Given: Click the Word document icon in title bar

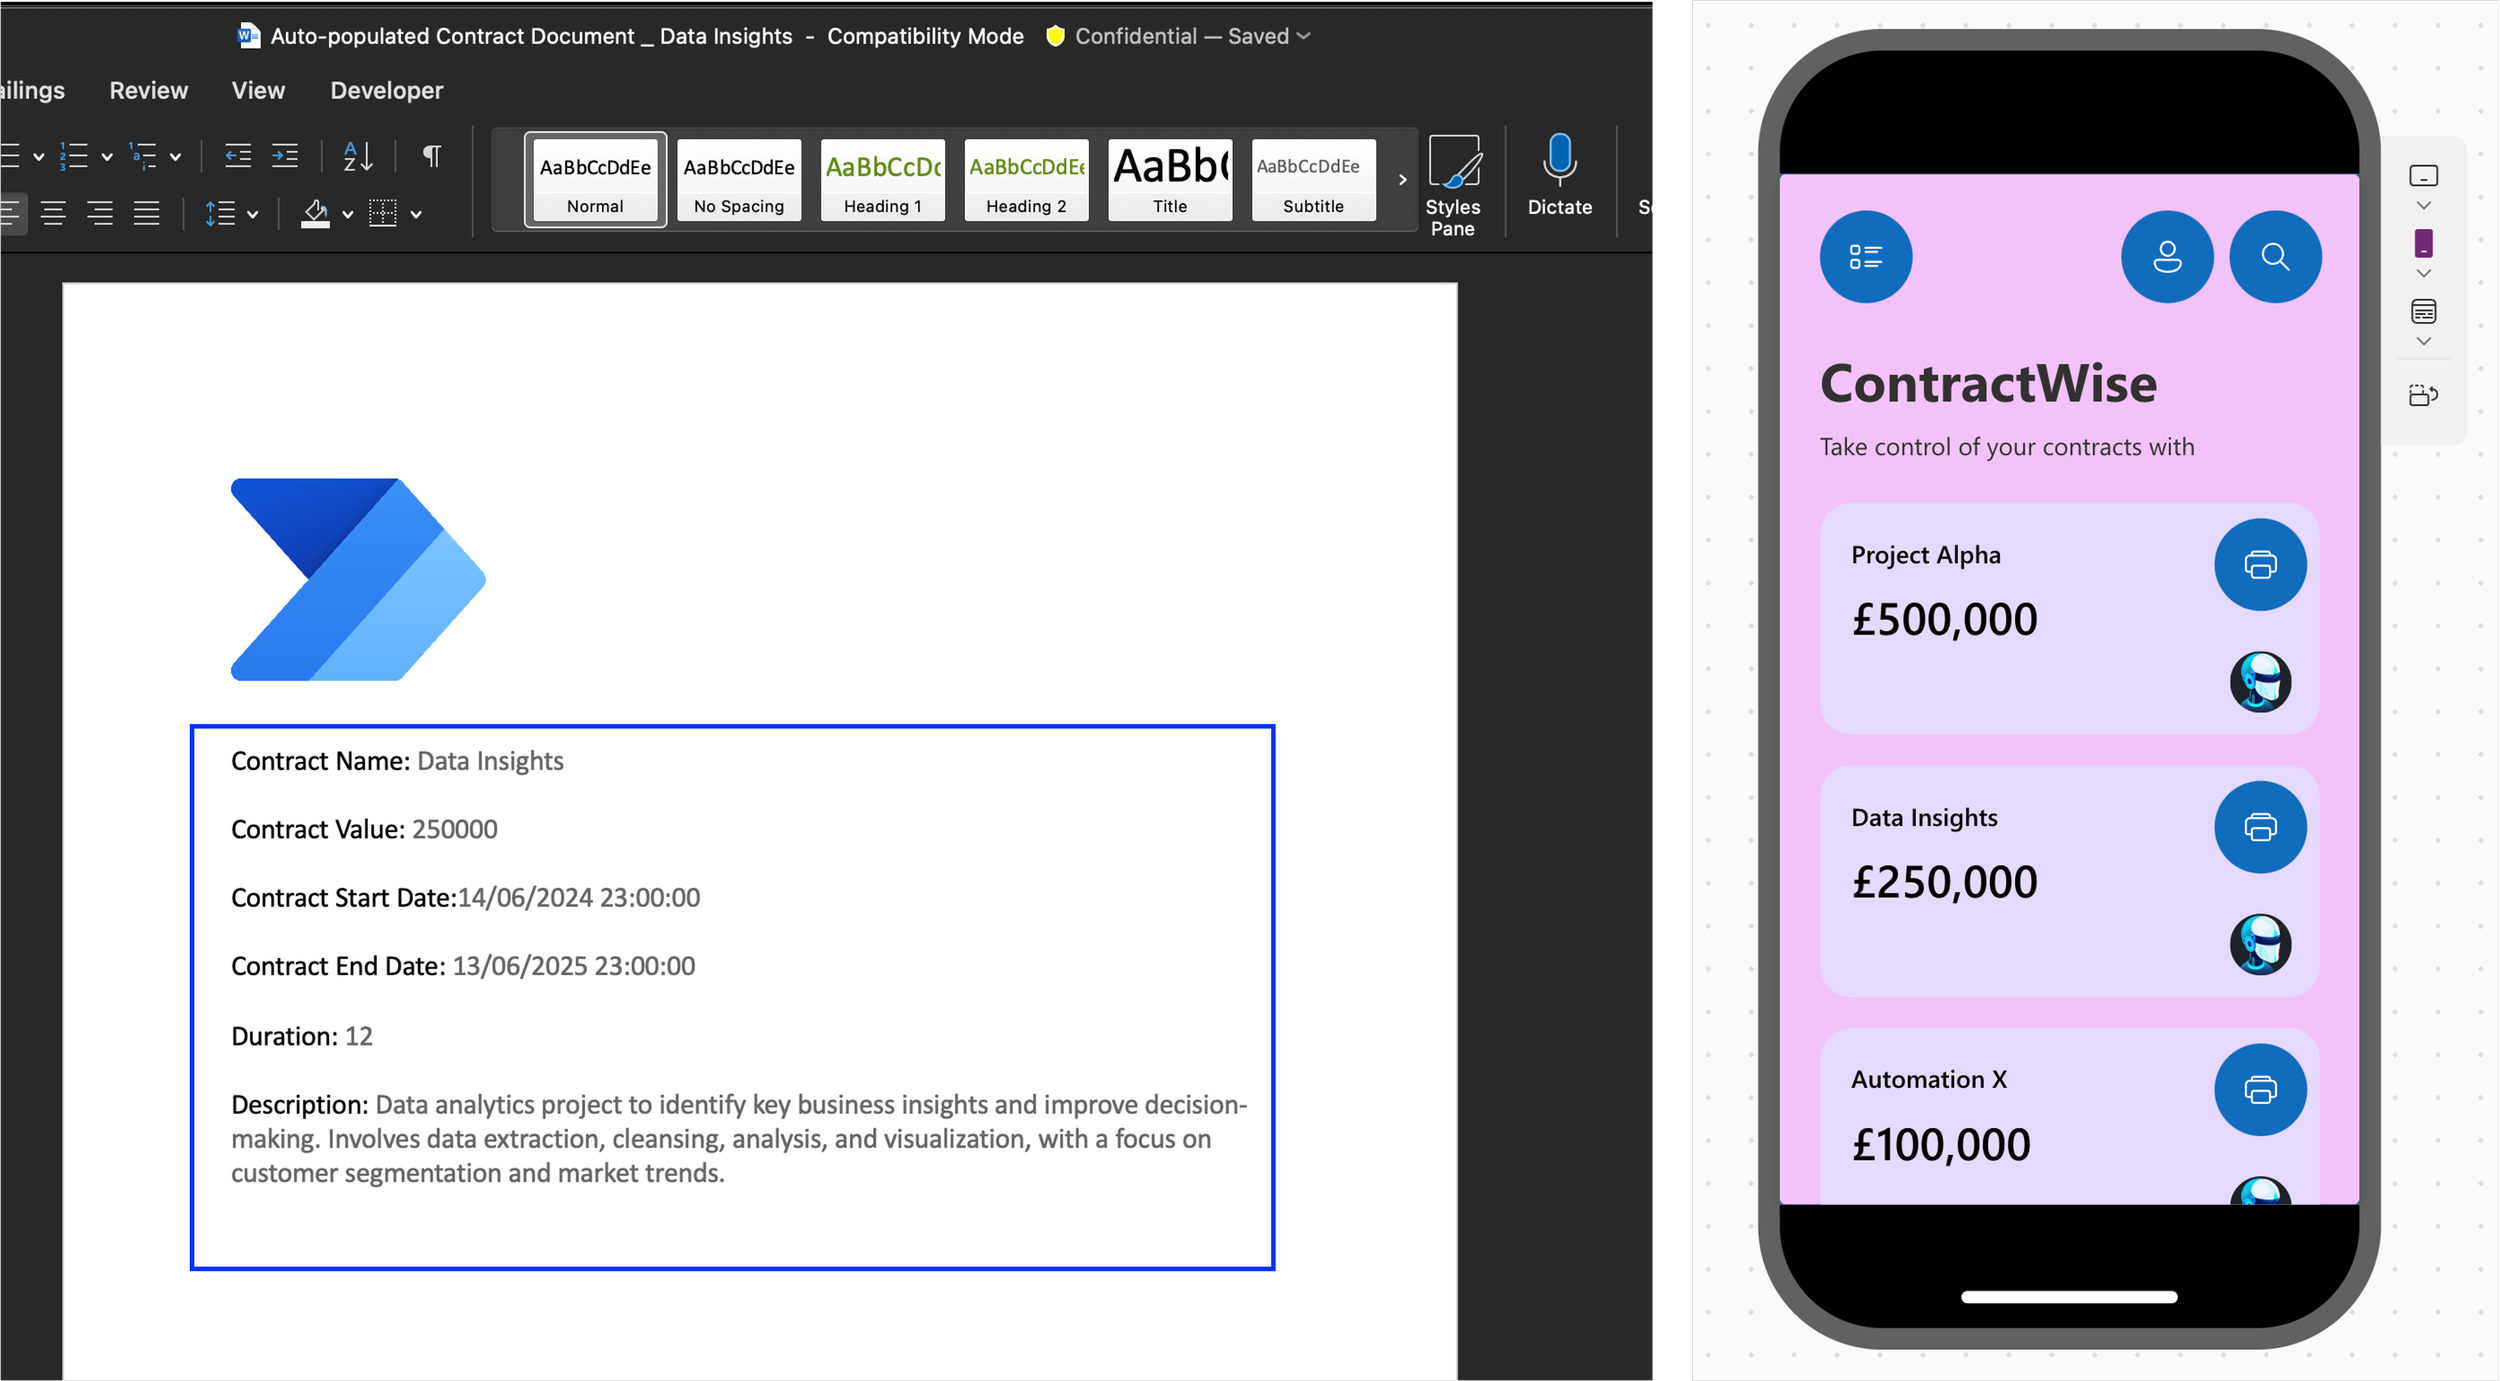Looking at the screenshot, I should 249,36.
